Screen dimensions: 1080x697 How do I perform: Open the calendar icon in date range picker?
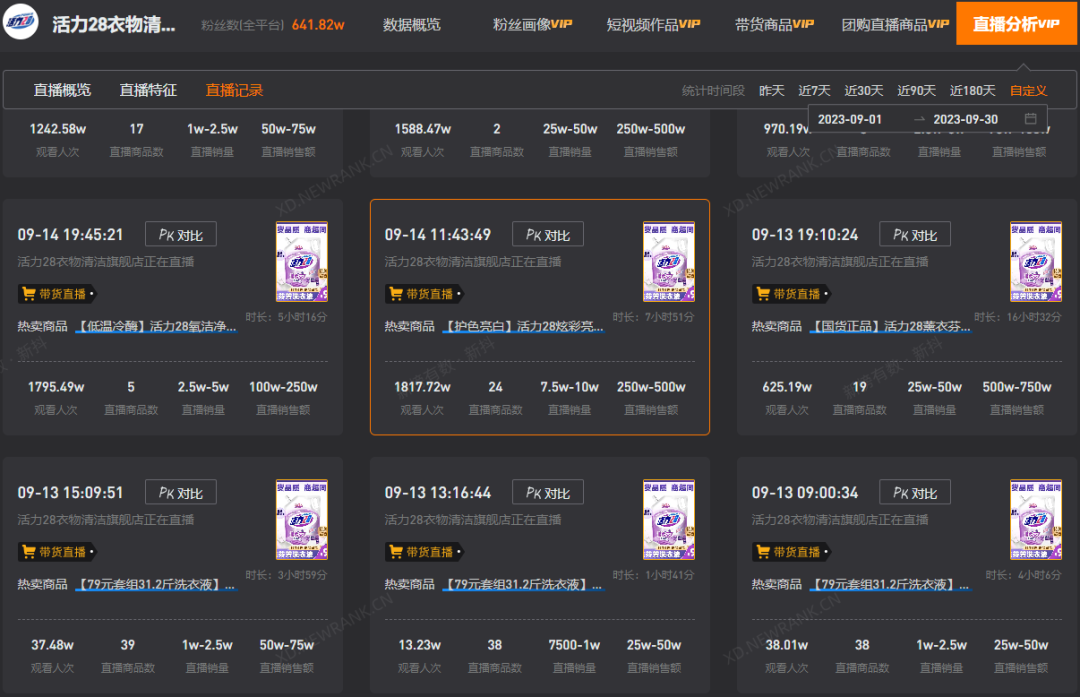tap(1030, 118)
